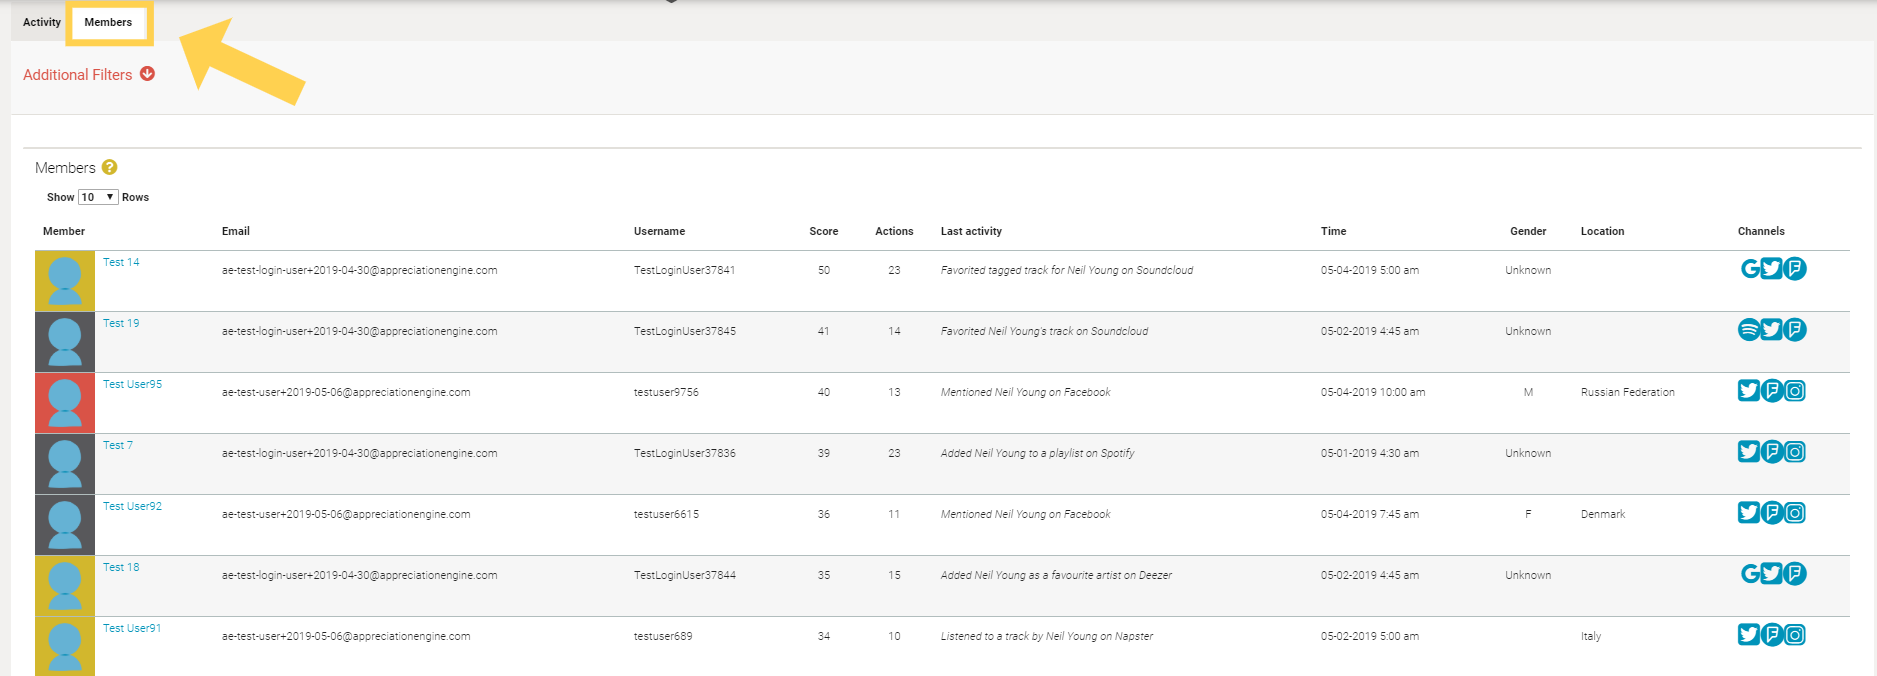This screenshot has height=676, width=1877.
Task: Select 'Added Neil Young to a playlist on Spotify'
Action: click(1038, 453)
